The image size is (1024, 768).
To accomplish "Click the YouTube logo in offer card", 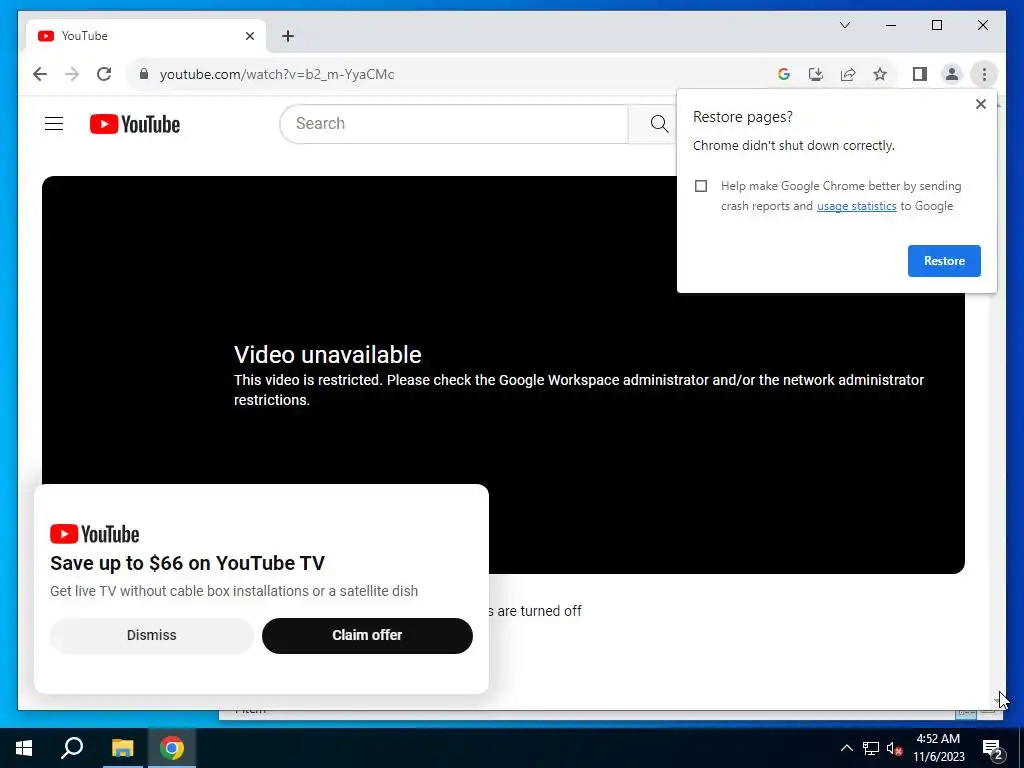I will pos(95,534).
